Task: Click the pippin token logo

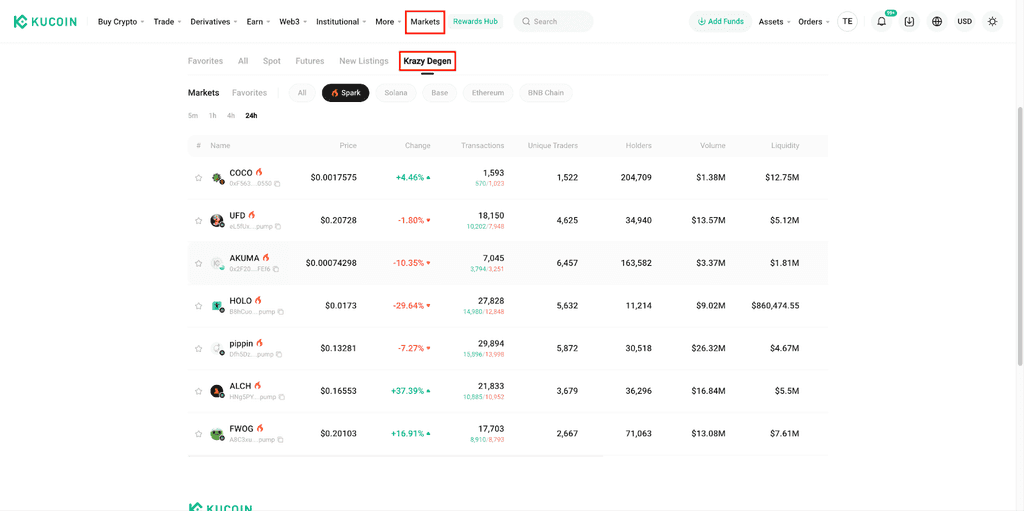Action: 217,349
